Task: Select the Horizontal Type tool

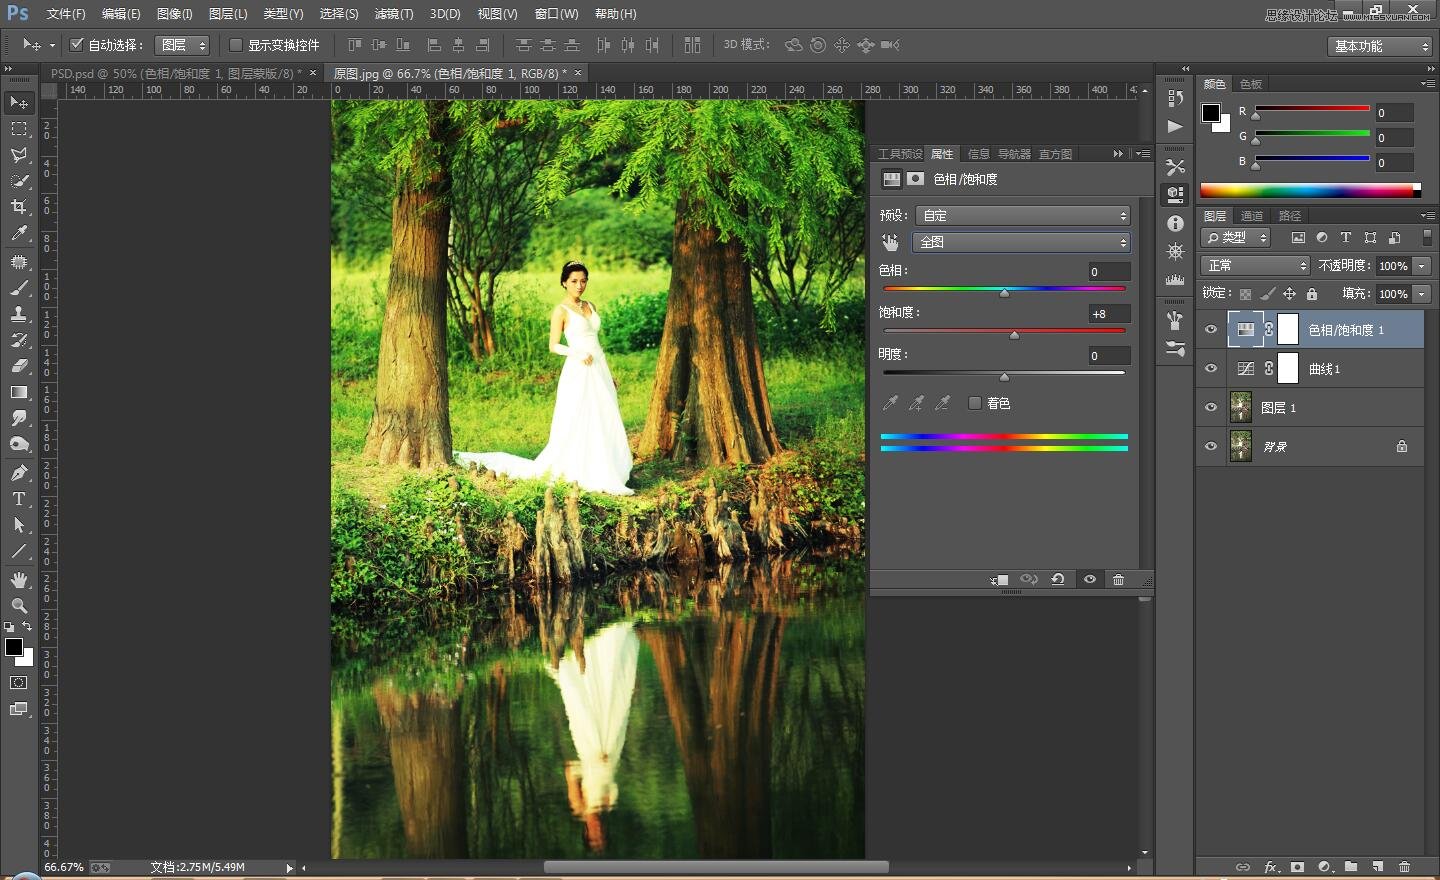Action: click(x=19, y=499)
